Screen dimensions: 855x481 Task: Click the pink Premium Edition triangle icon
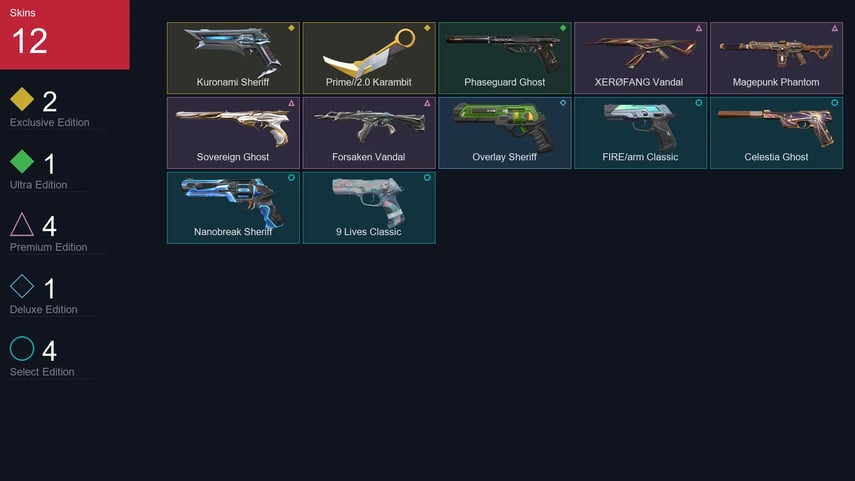[x=22, y=224]
